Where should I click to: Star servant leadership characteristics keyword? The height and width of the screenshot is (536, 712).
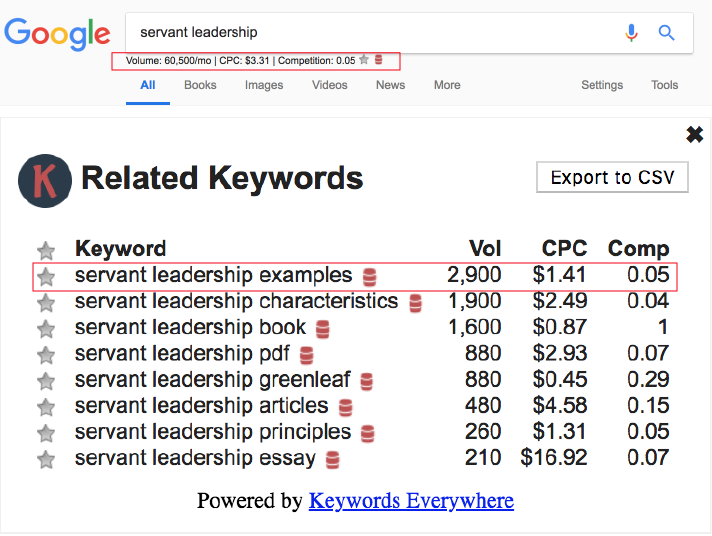(46, 303)
